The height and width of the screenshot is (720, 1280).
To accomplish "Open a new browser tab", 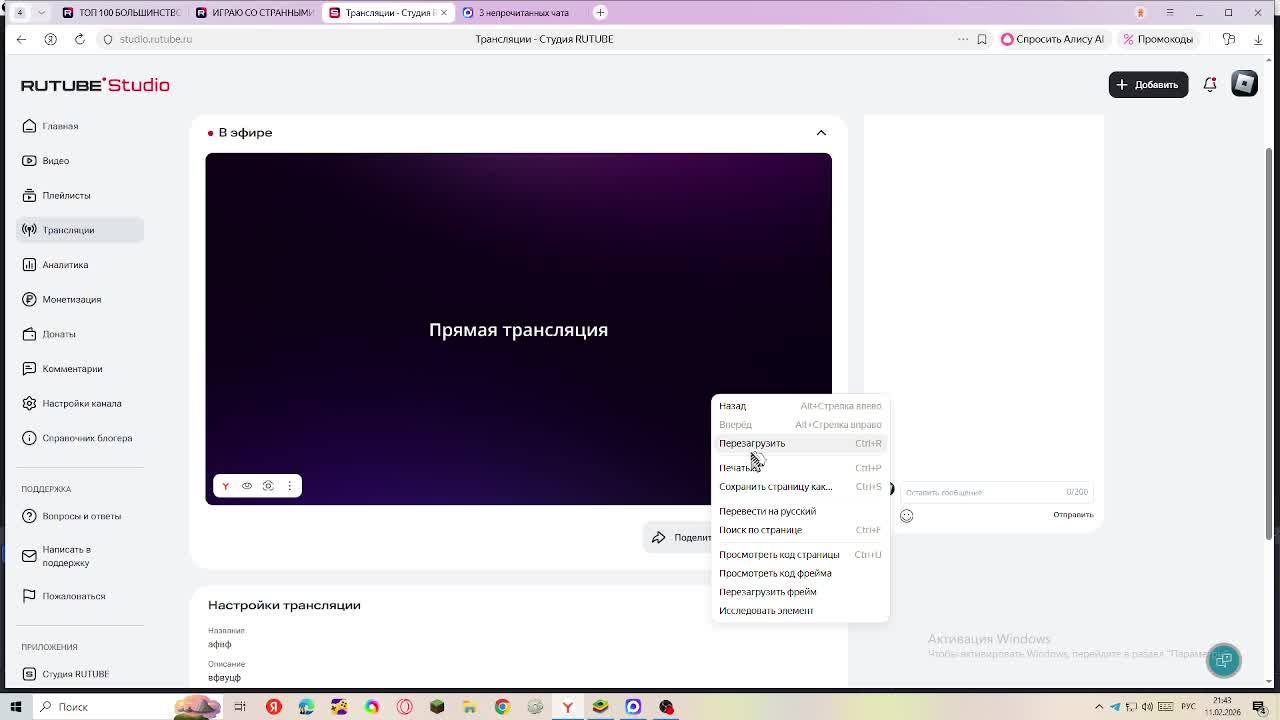I will 600,12.
